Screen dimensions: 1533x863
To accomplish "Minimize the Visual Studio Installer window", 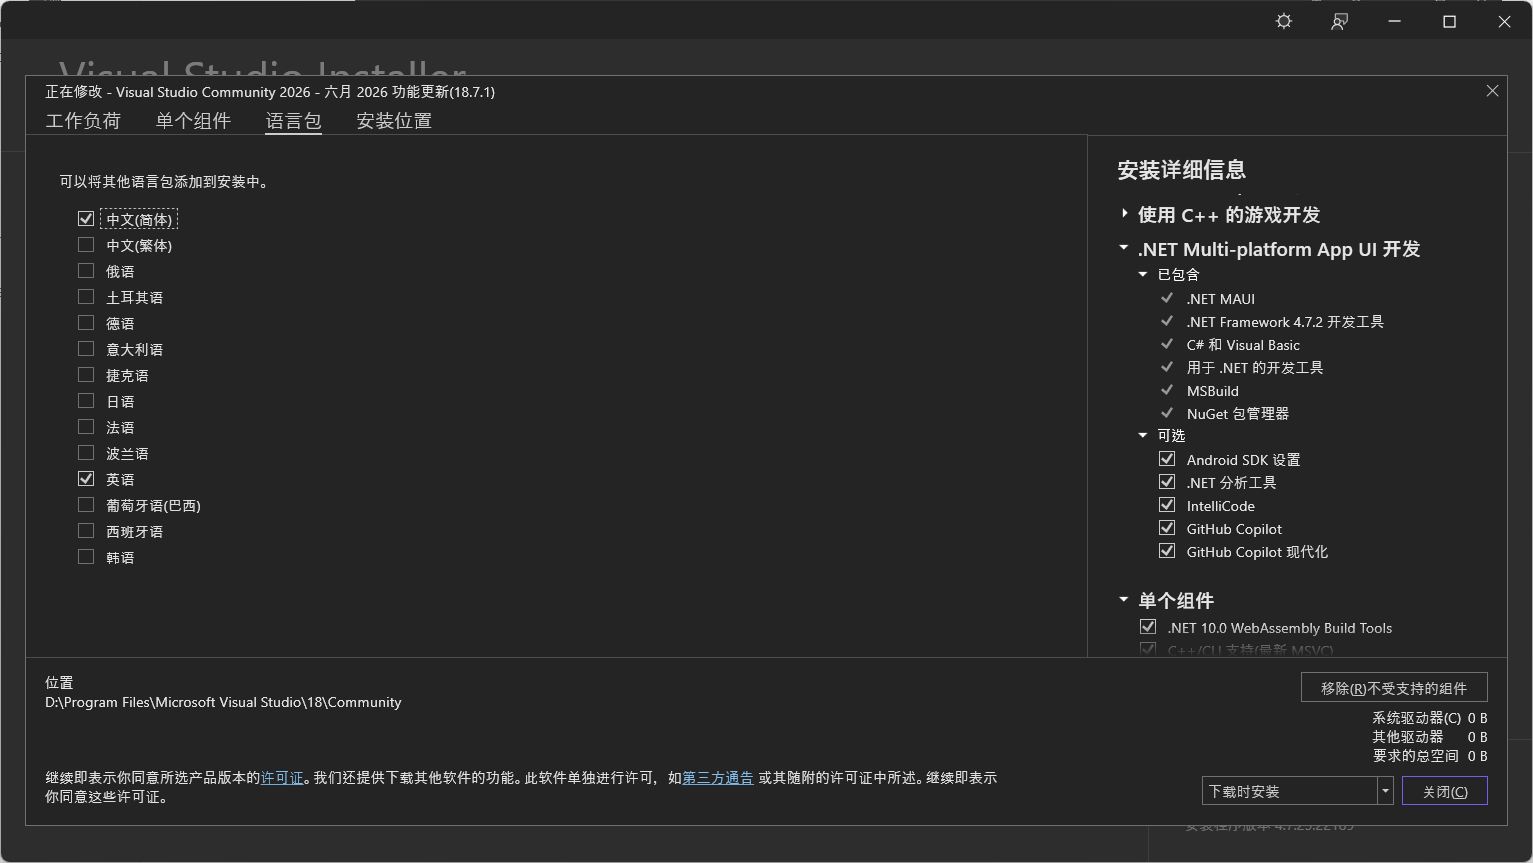I will (x=1394, y=21).
